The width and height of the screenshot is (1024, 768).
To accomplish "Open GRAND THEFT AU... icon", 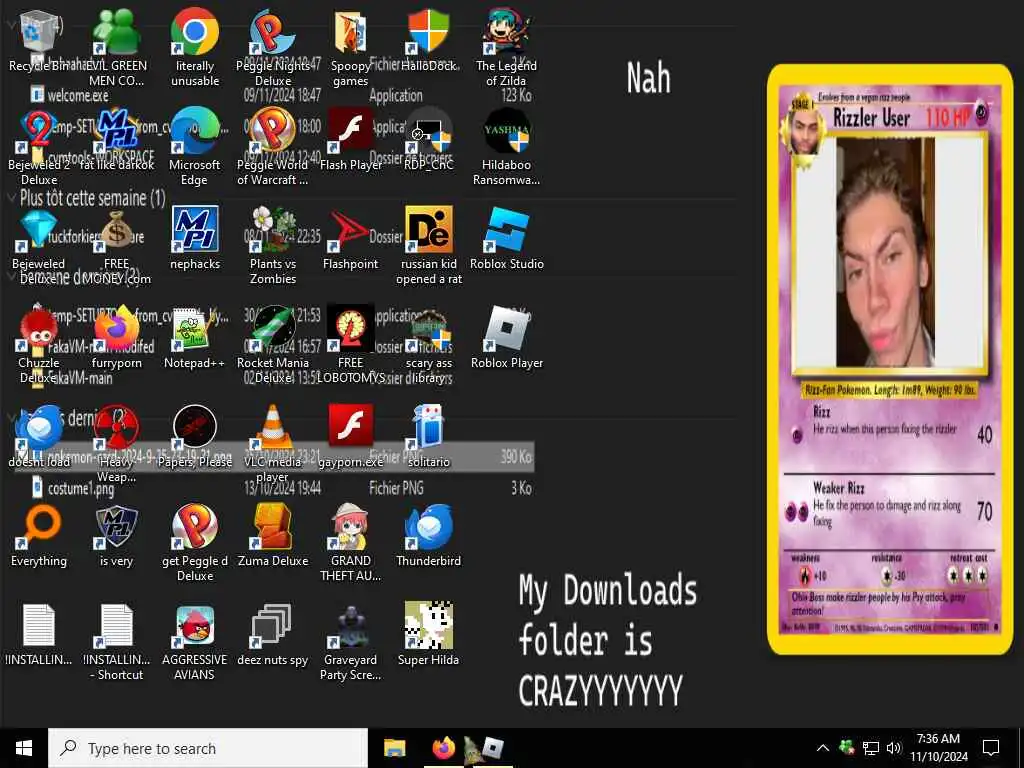I will click(351, 528).
